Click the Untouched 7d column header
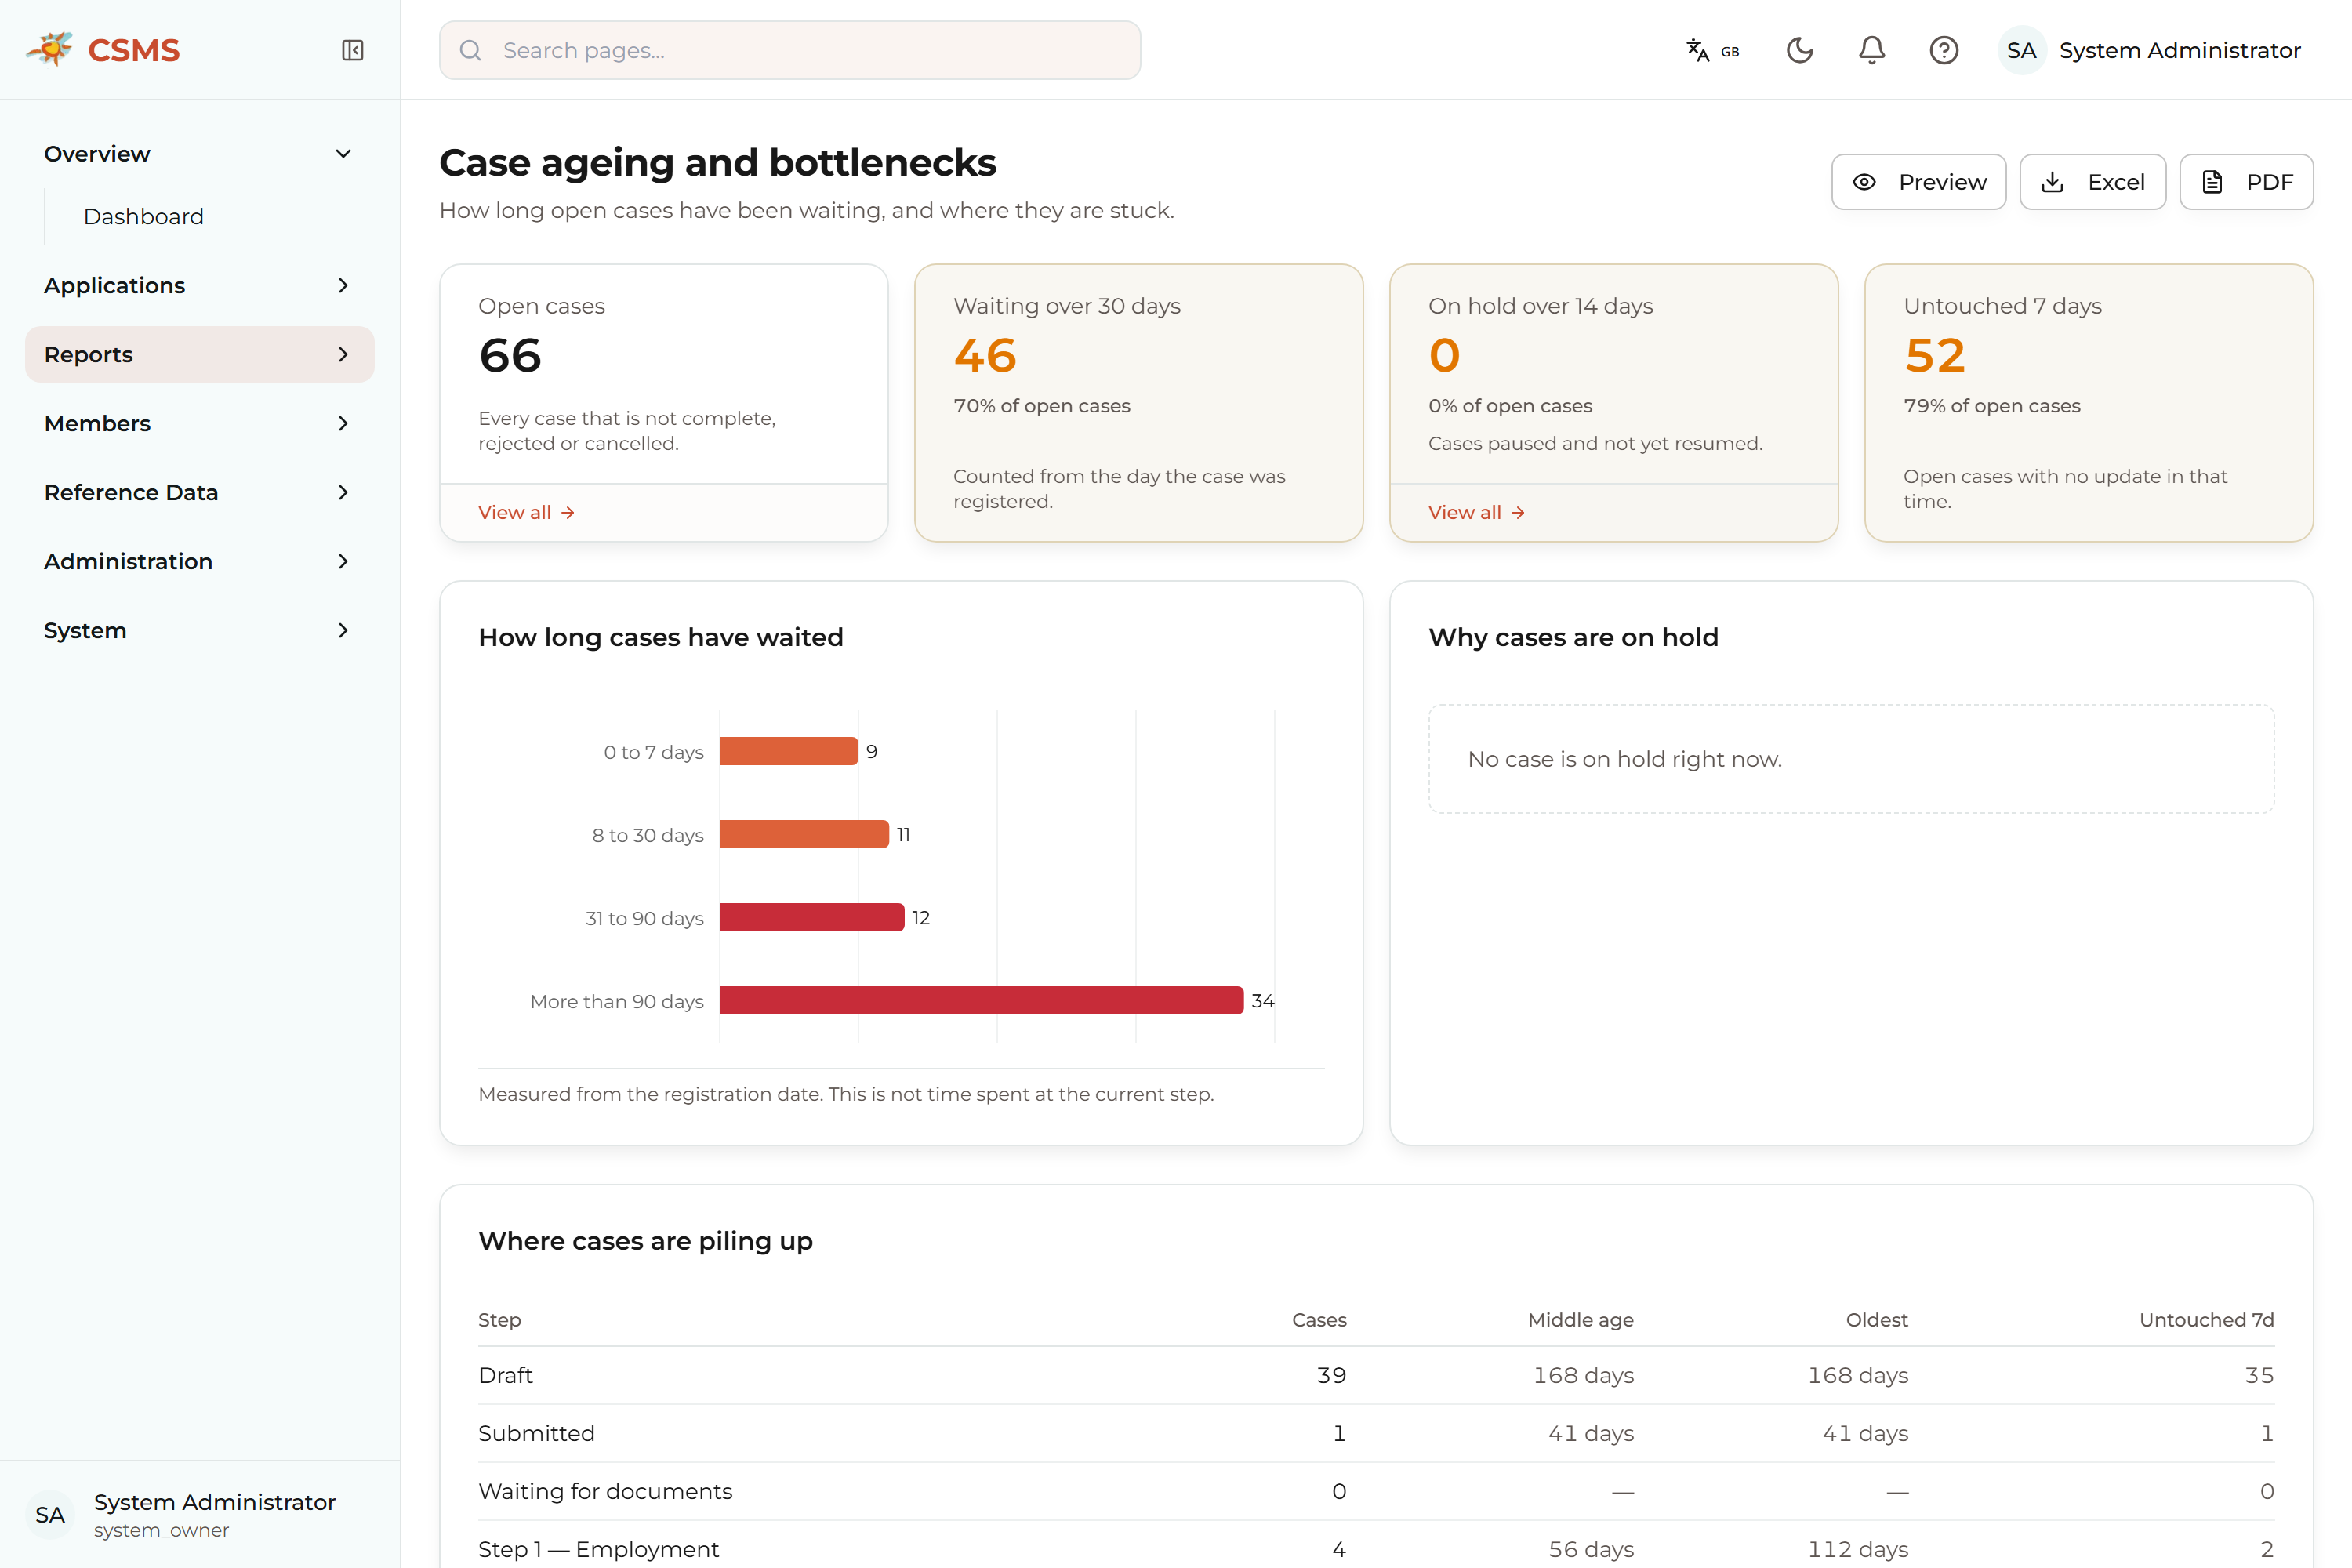 pos(2206,1319)
